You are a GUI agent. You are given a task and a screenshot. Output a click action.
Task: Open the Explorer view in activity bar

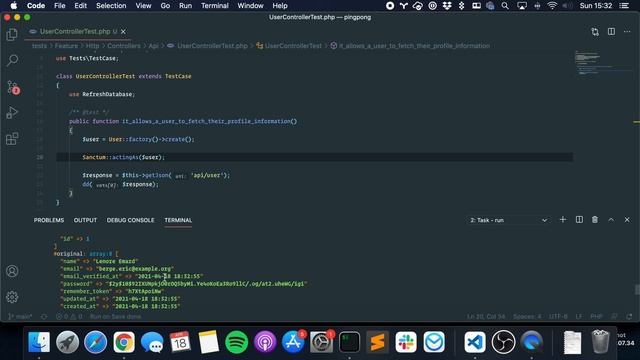12,35
